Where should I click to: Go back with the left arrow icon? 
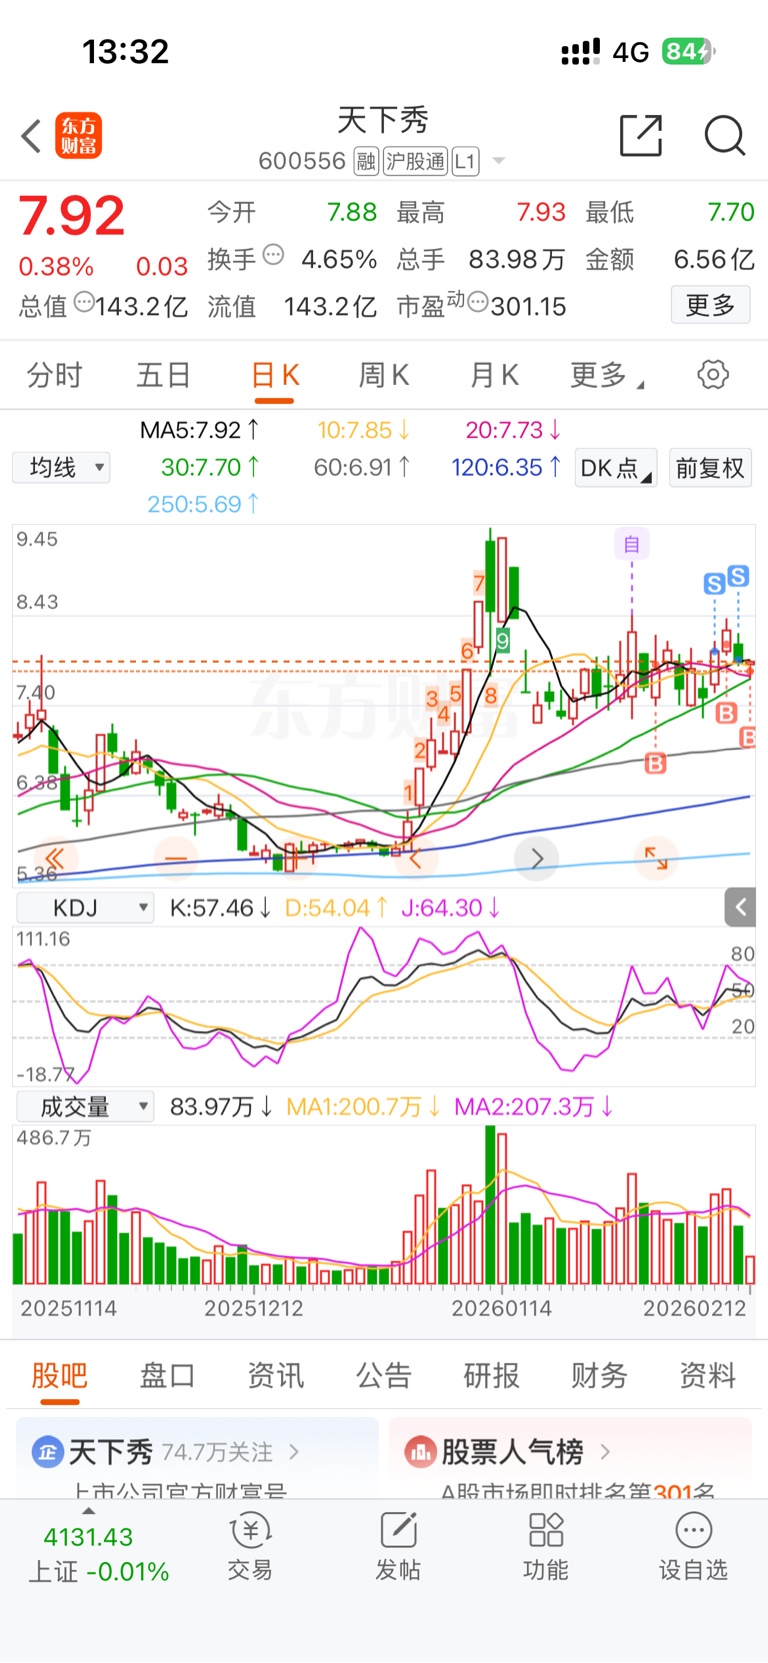pos(32,136)
